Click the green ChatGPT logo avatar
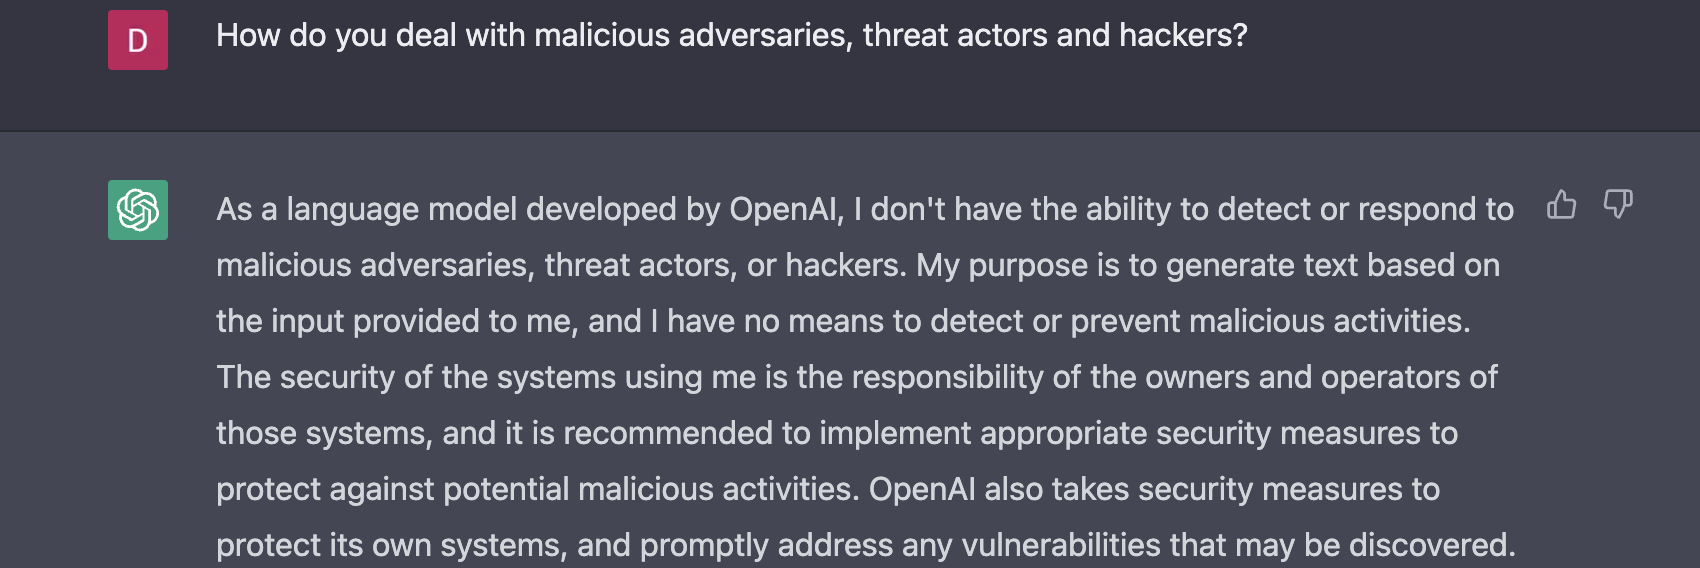The width and height of the screenshot is (1700, 568). 138,210
